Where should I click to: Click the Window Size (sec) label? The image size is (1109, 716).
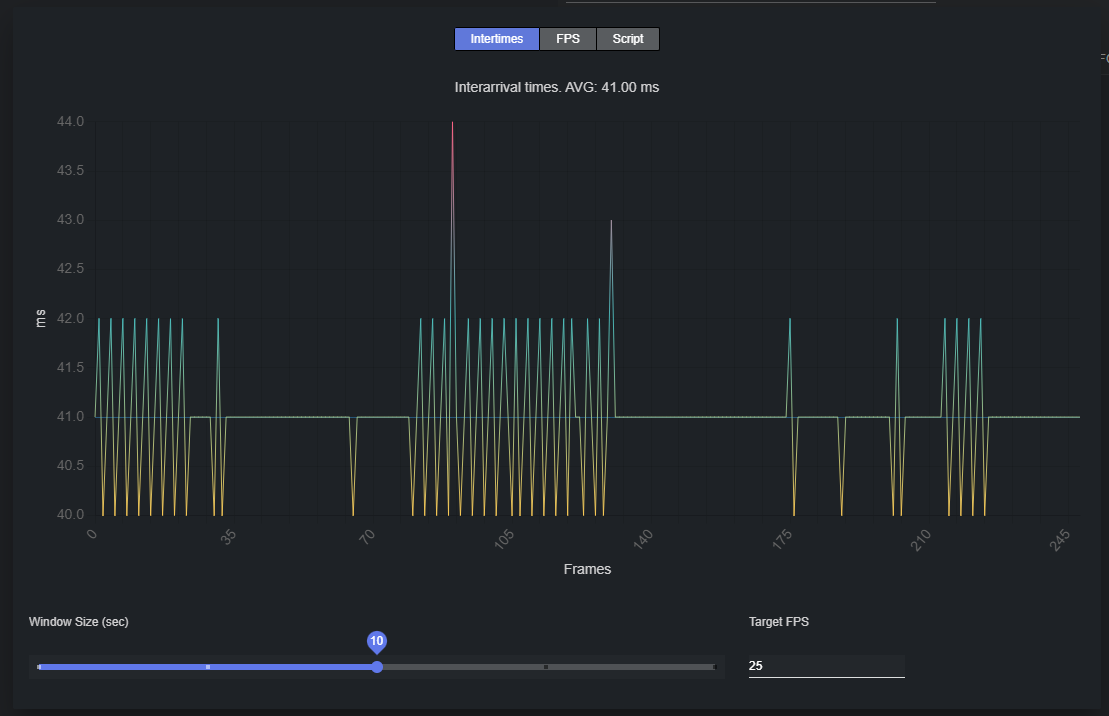[79, 622]
